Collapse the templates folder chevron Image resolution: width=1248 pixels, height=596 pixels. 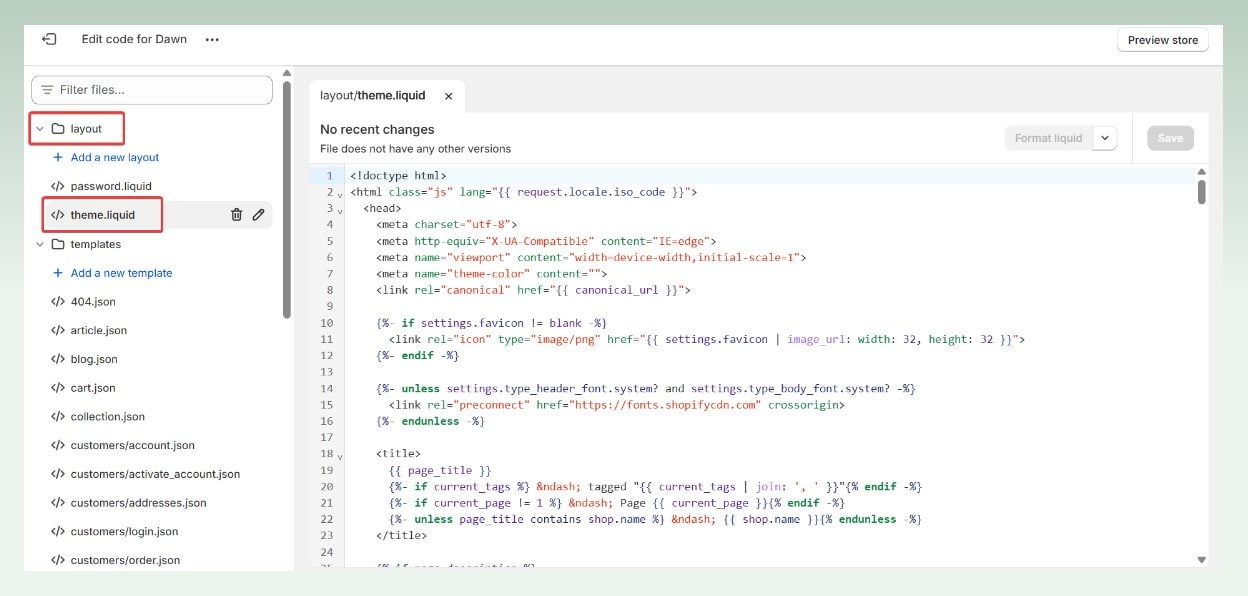(40, 244)
